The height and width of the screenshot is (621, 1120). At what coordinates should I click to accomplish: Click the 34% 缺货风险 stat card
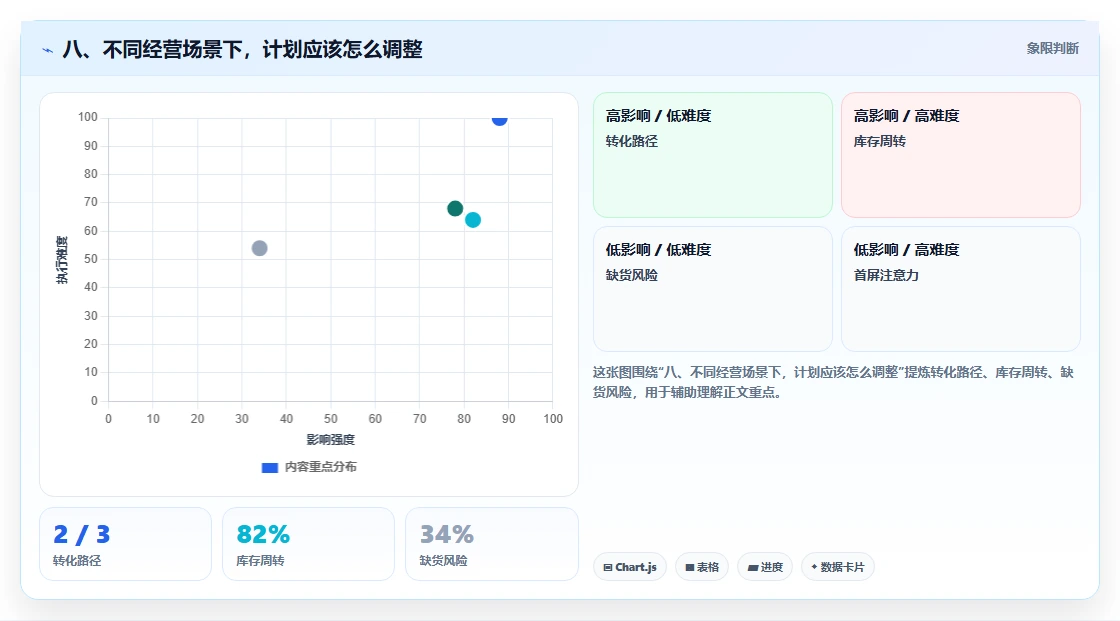coord(491,545)
